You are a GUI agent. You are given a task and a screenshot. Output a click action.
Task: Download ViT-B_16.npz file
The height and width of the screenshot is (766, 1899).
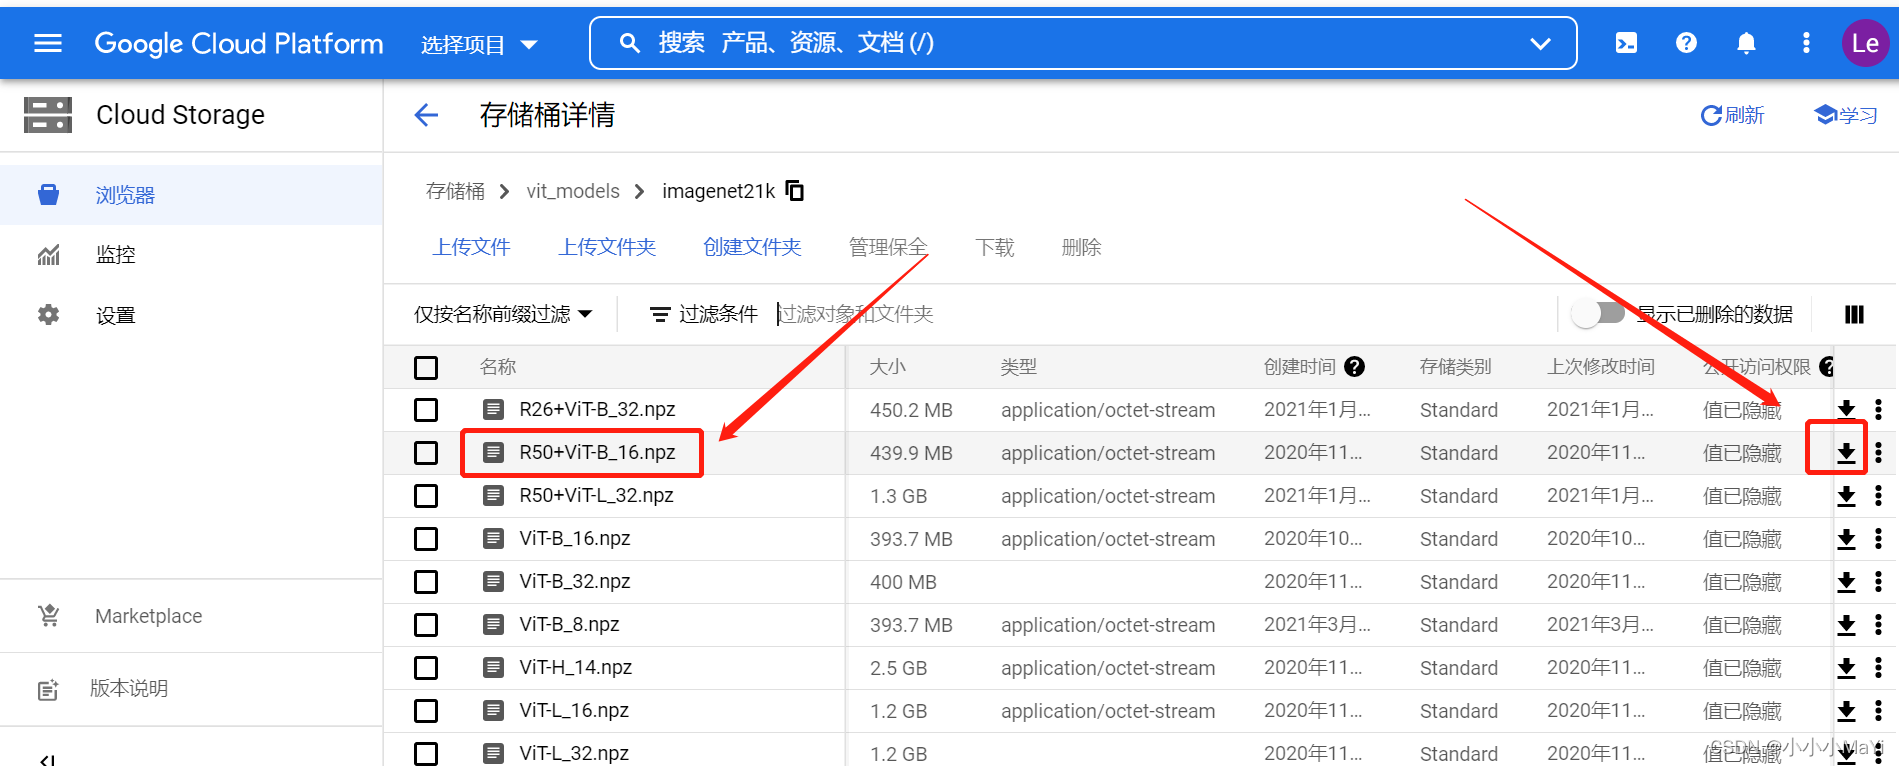click(1847, 539)
